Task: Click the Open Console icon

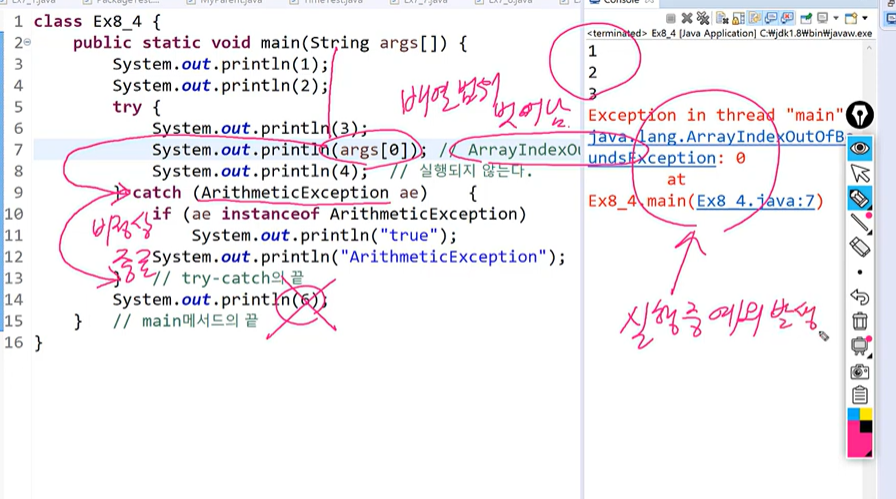Action: (x=851, y=18)
